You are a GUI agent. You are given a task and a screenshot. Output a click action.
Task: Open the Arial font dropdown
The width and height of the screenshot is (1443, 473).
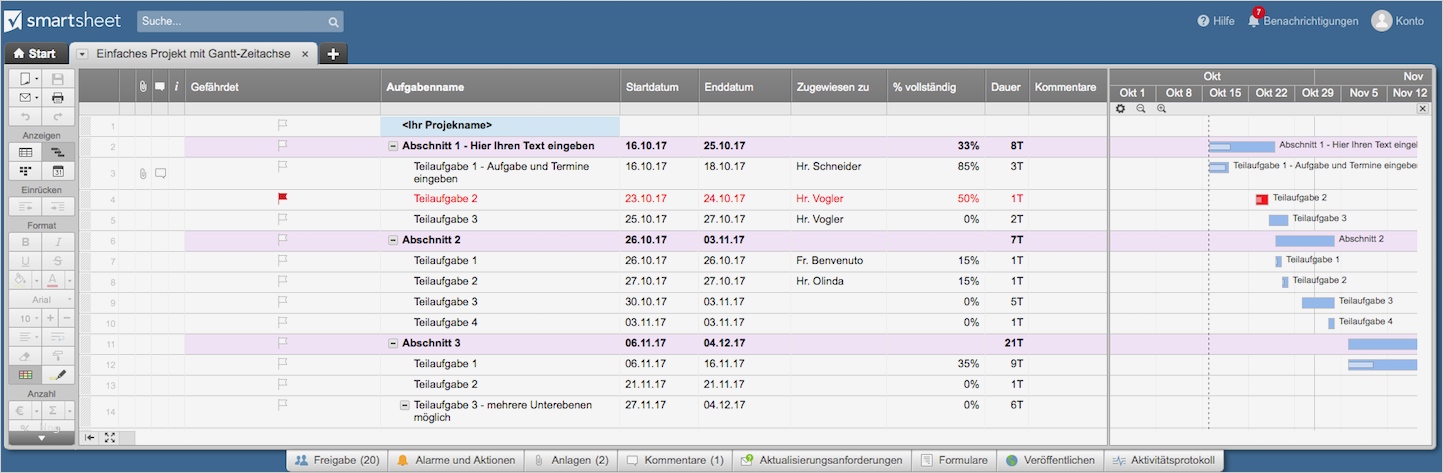click(41, 299)
